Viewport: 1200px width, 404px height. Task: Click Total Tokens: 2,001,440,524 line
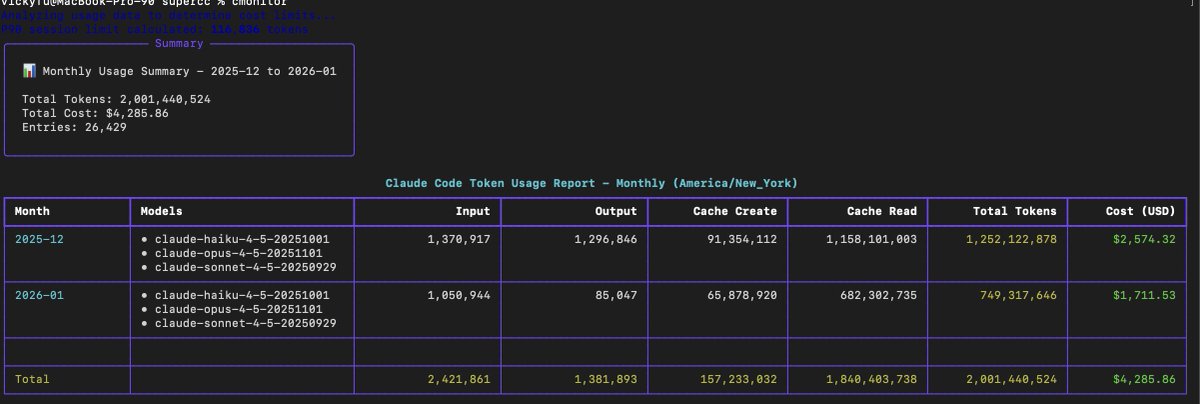pos(116,99)
